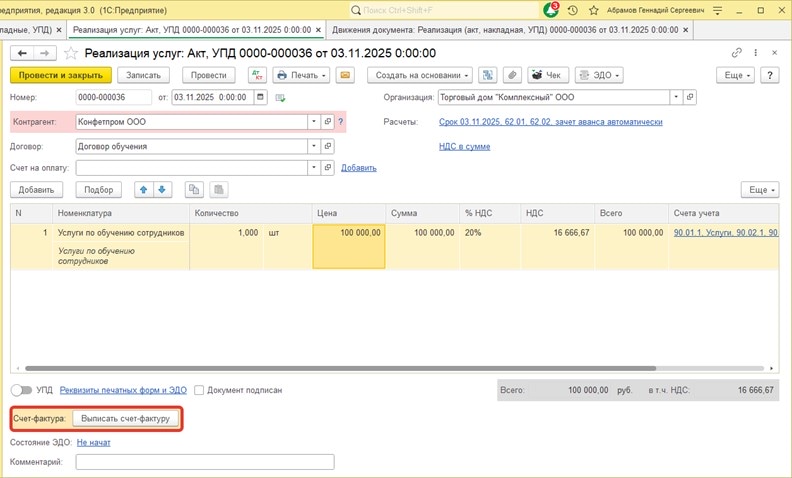Move table row down with arrow

[162, 189]
